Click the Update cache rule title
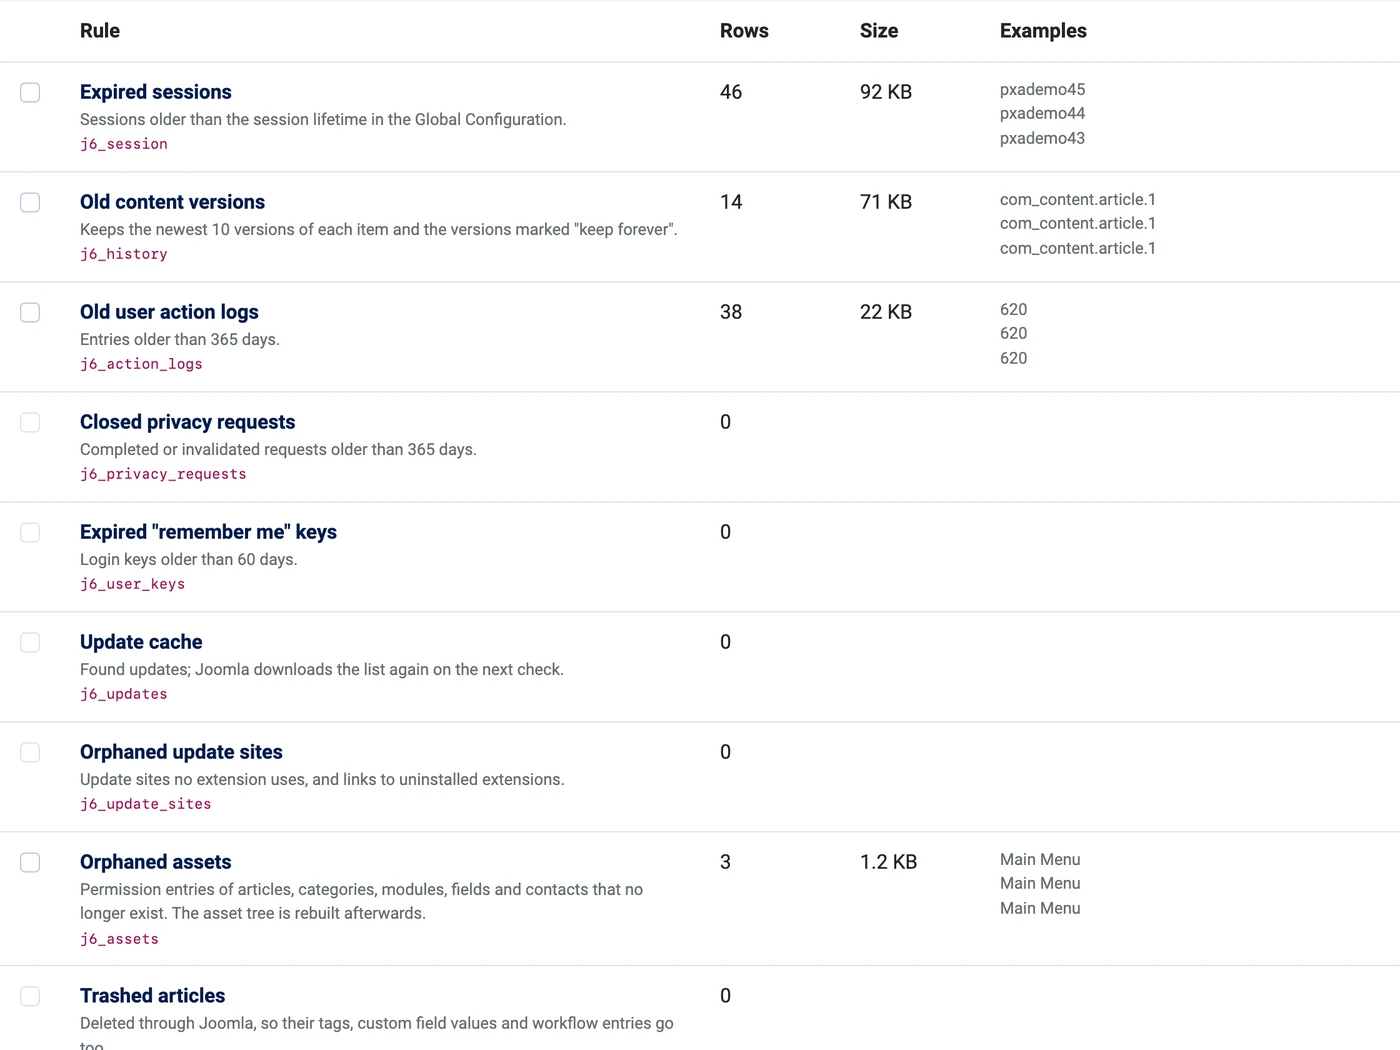Image resolution: width=1400 pixels, height=1050 pixels. click(x=141, y=642)
